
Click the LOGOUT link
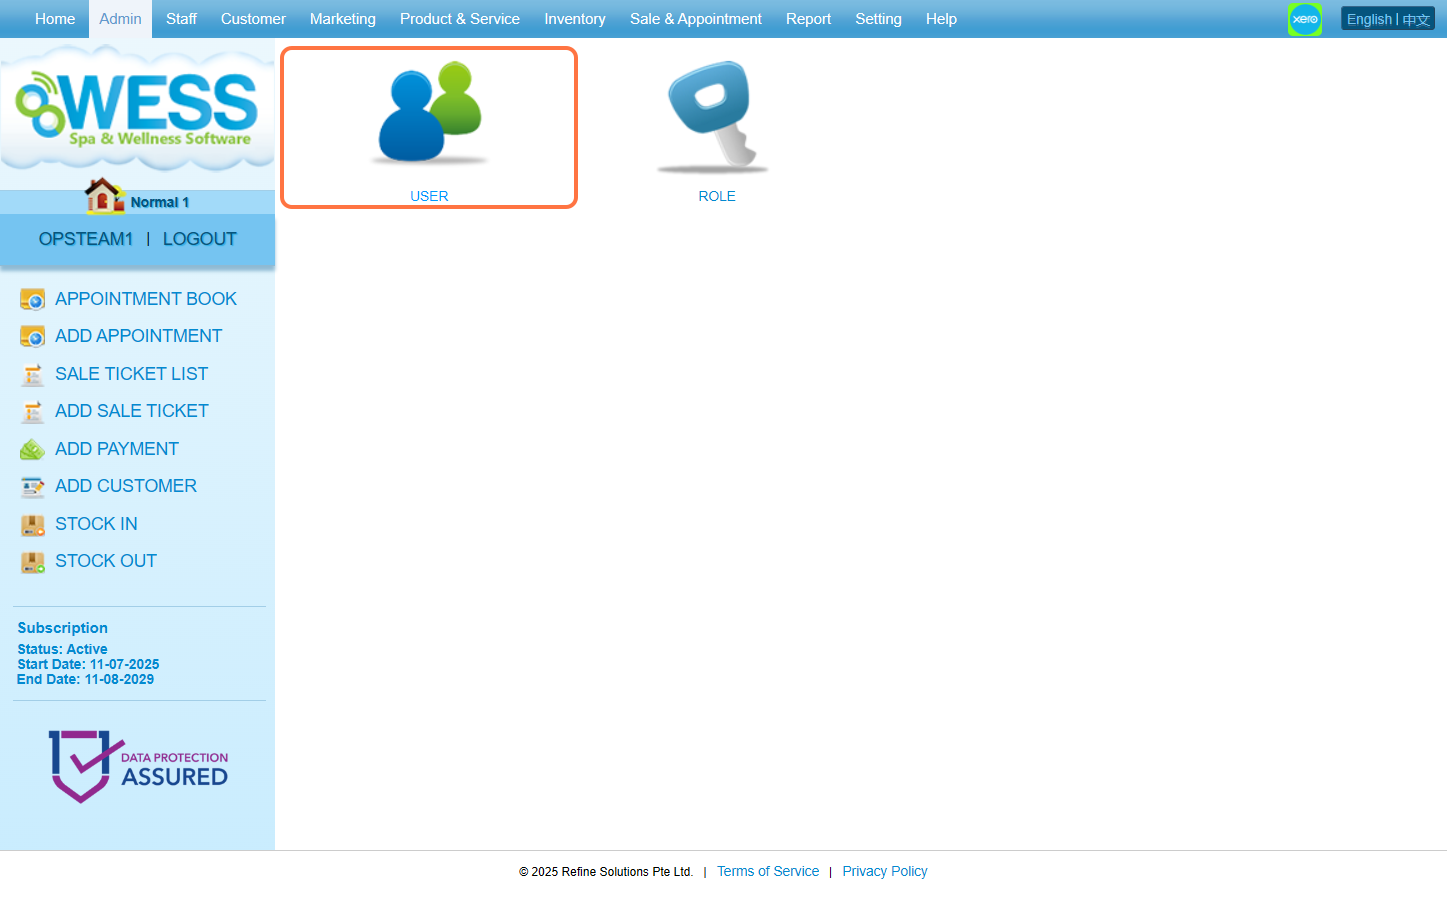point(199,239)
